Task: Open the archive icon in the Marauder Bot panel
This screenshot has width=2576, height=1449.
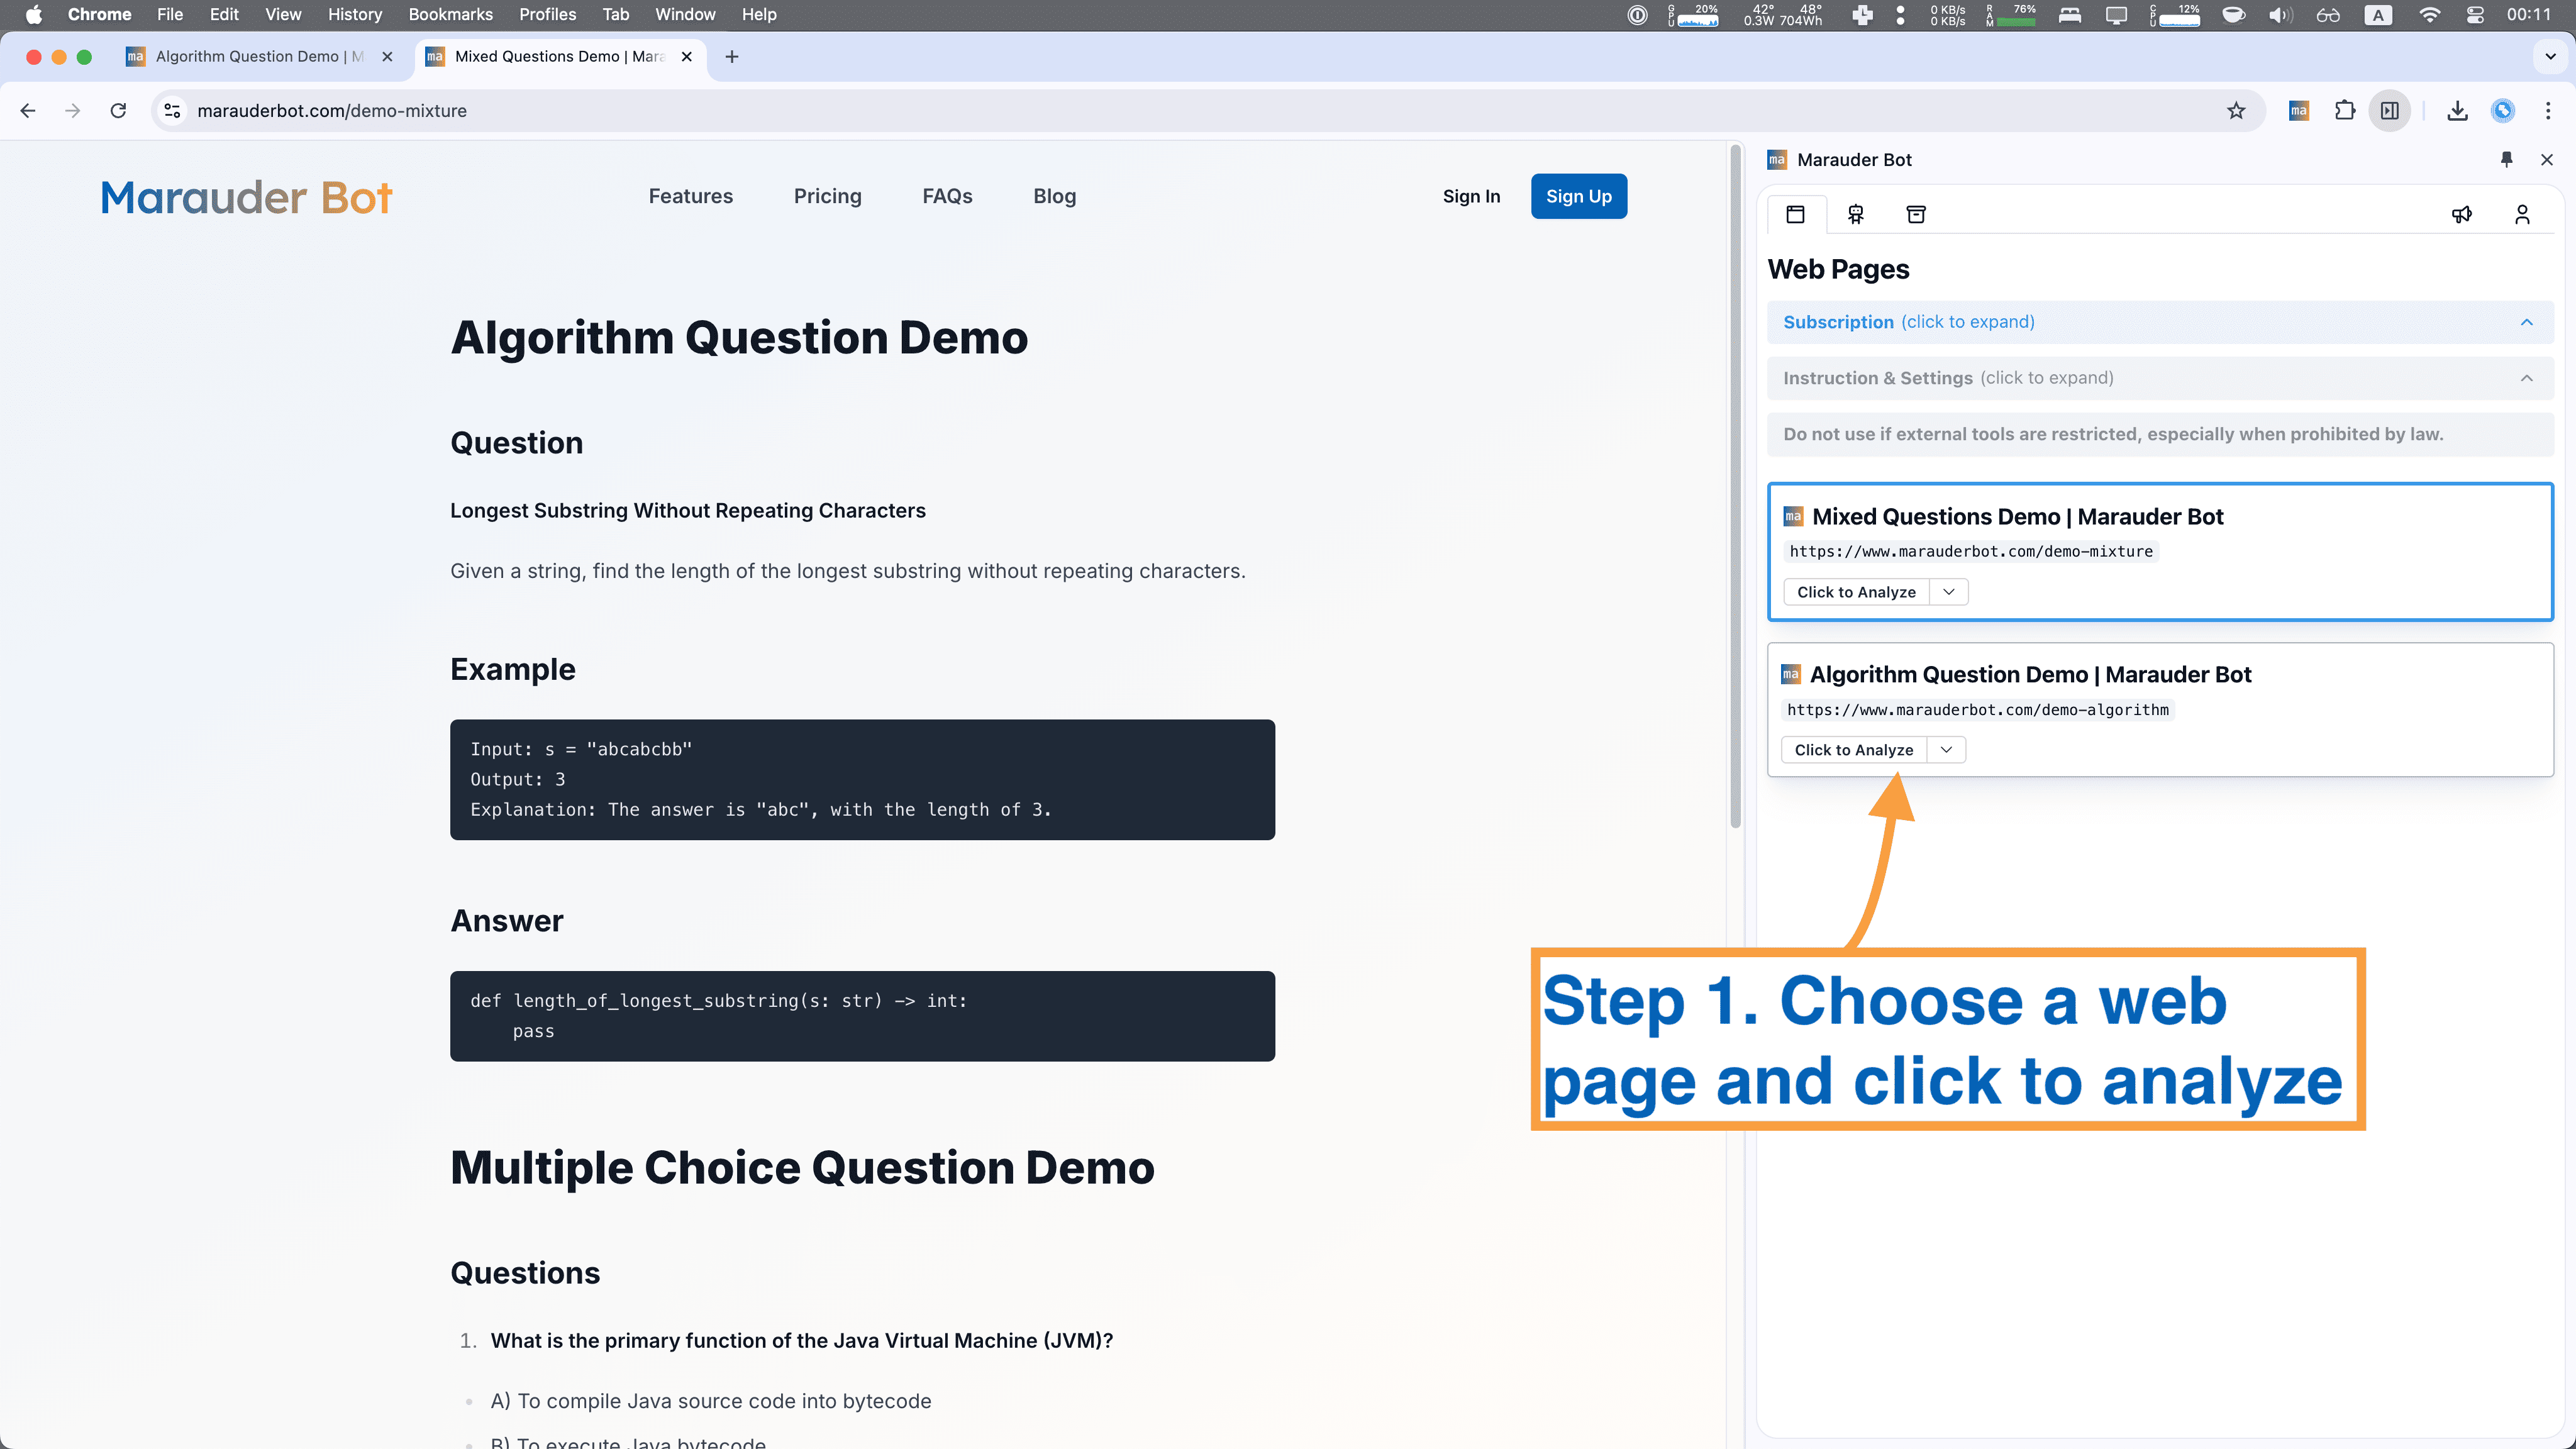Action: 1916,213
